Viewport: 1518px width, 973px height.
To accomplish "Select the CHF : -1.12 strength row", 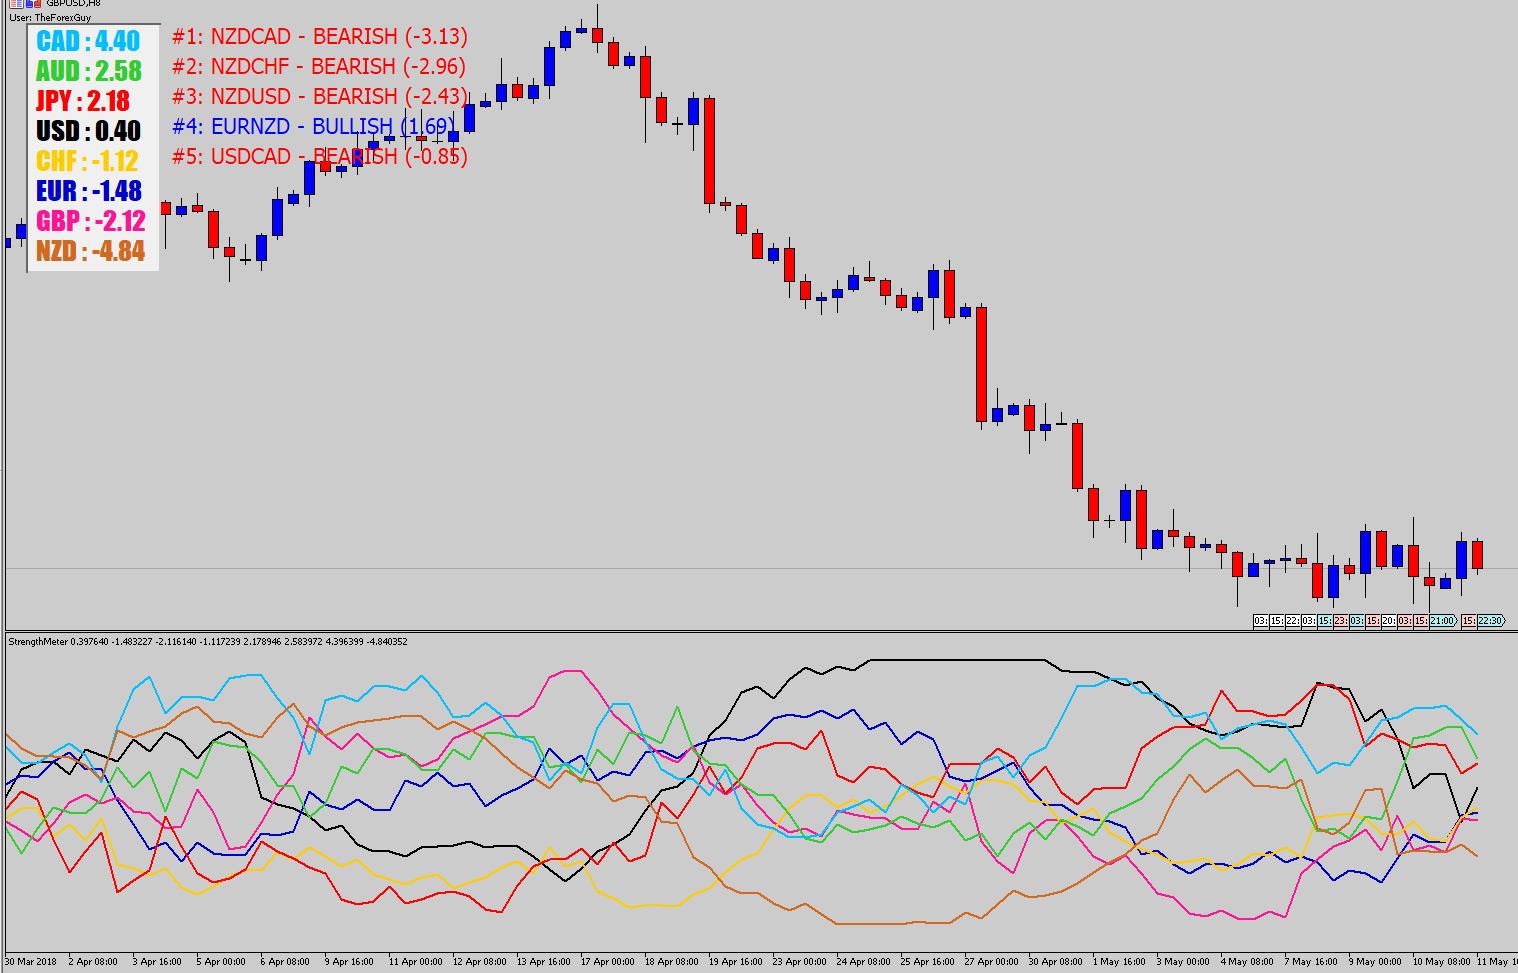I will pos(88,161).
